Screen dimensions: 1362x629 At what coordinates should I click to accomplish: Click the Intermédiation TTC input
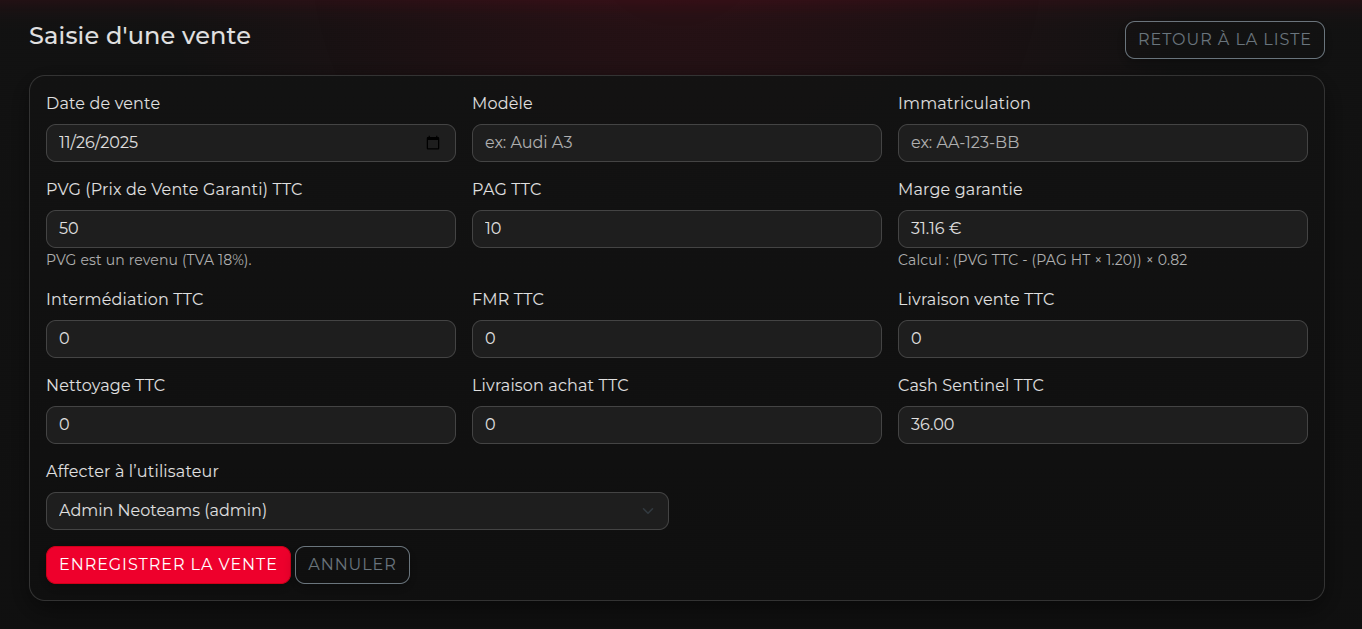pos(250,339)
